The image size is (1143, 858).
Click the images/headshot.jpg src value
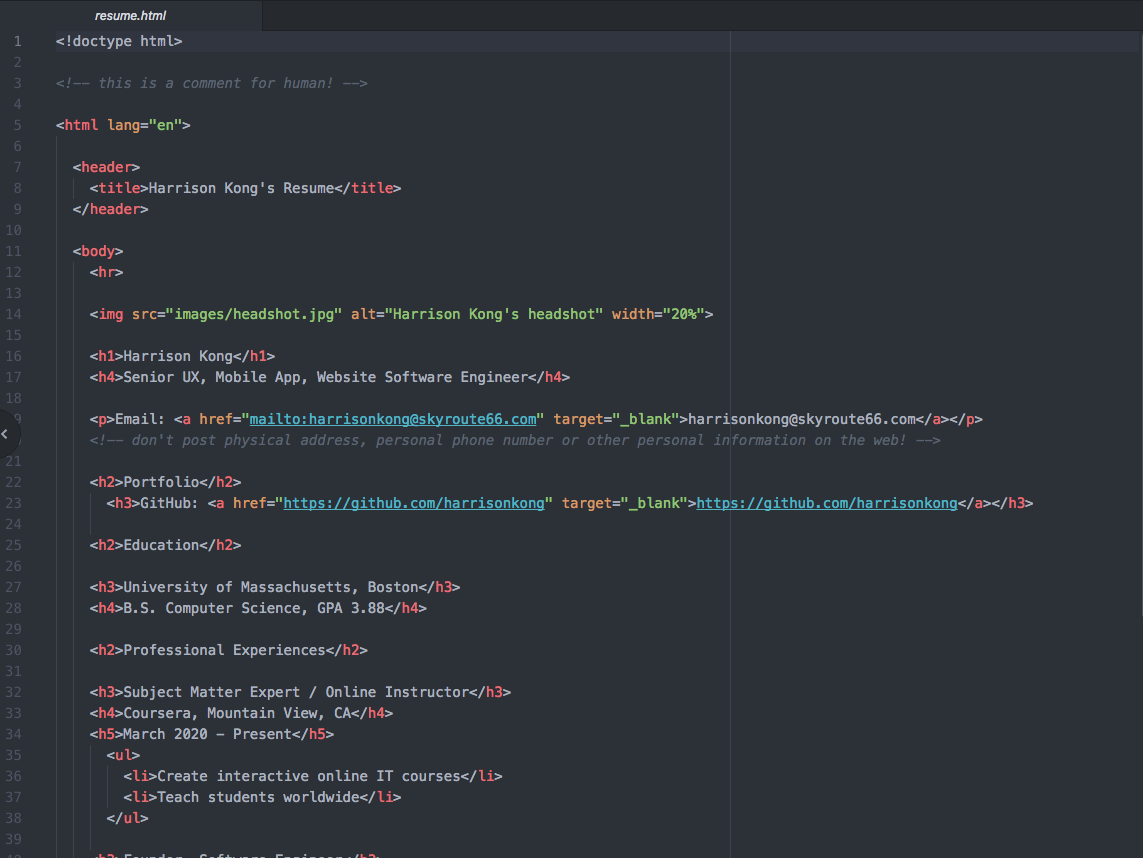click(254, 314)
